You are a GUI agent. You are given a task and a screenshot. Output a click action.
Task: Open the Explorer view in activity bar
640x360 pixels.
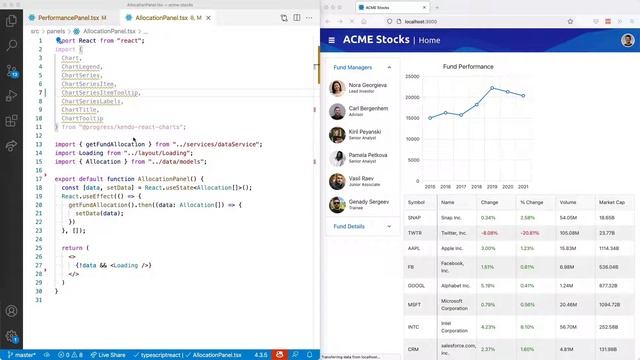tap(11, 21)
